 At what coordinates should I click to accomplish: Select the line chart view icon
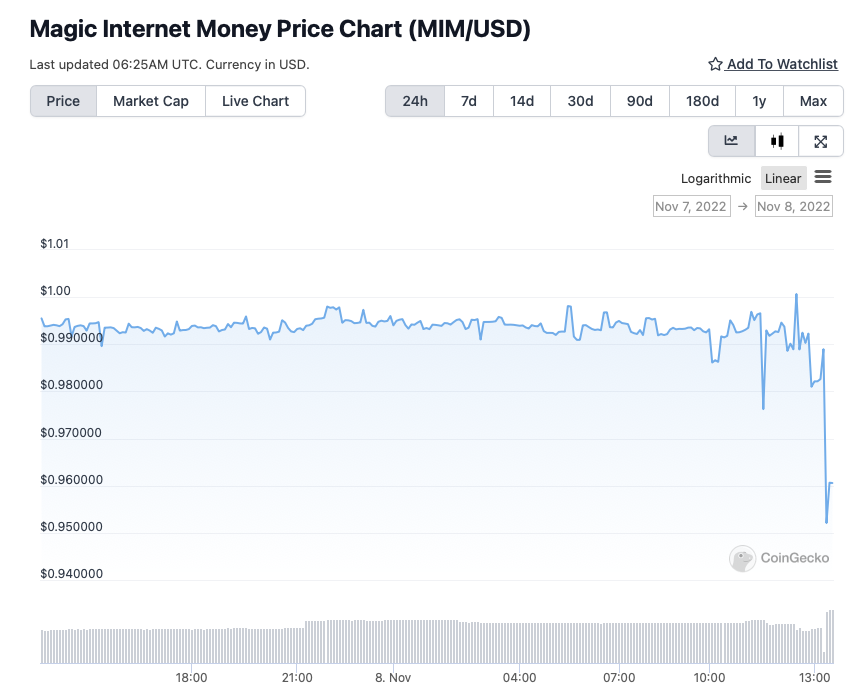pos(731,141)
